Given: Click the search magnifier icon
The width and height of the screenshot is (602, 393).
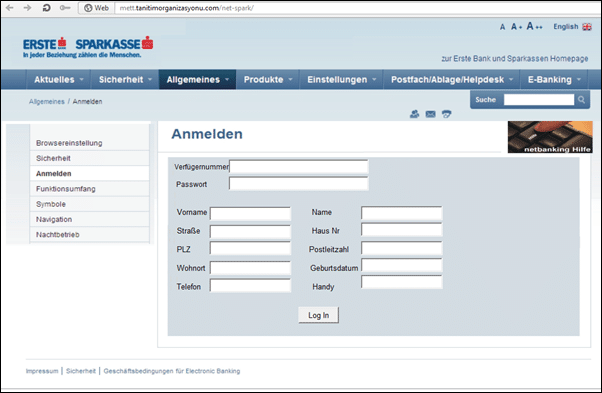Looking at the screenshot, I should click(x=581, y=100).
